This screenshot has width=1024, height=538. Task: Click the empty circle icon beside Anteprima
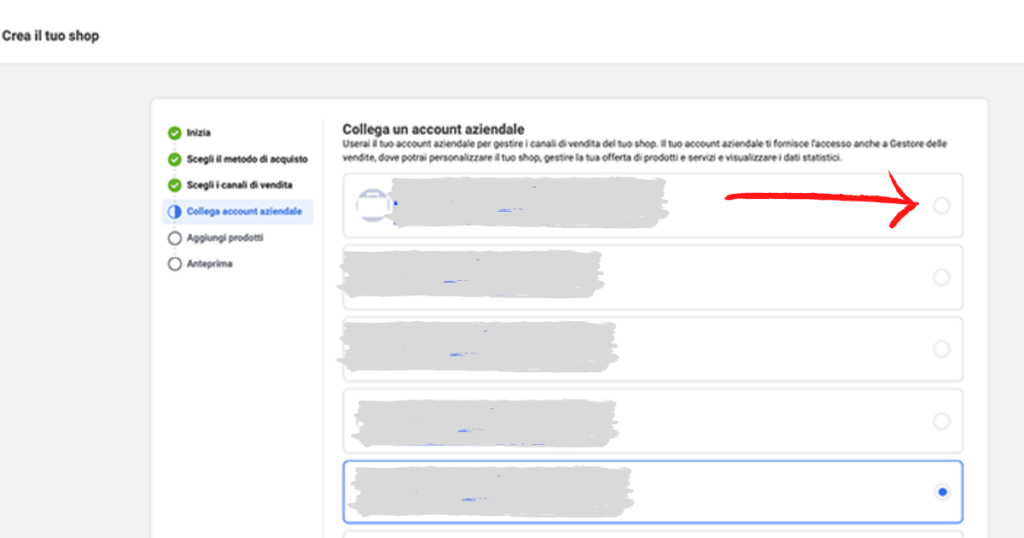click(x=174, y=264)
